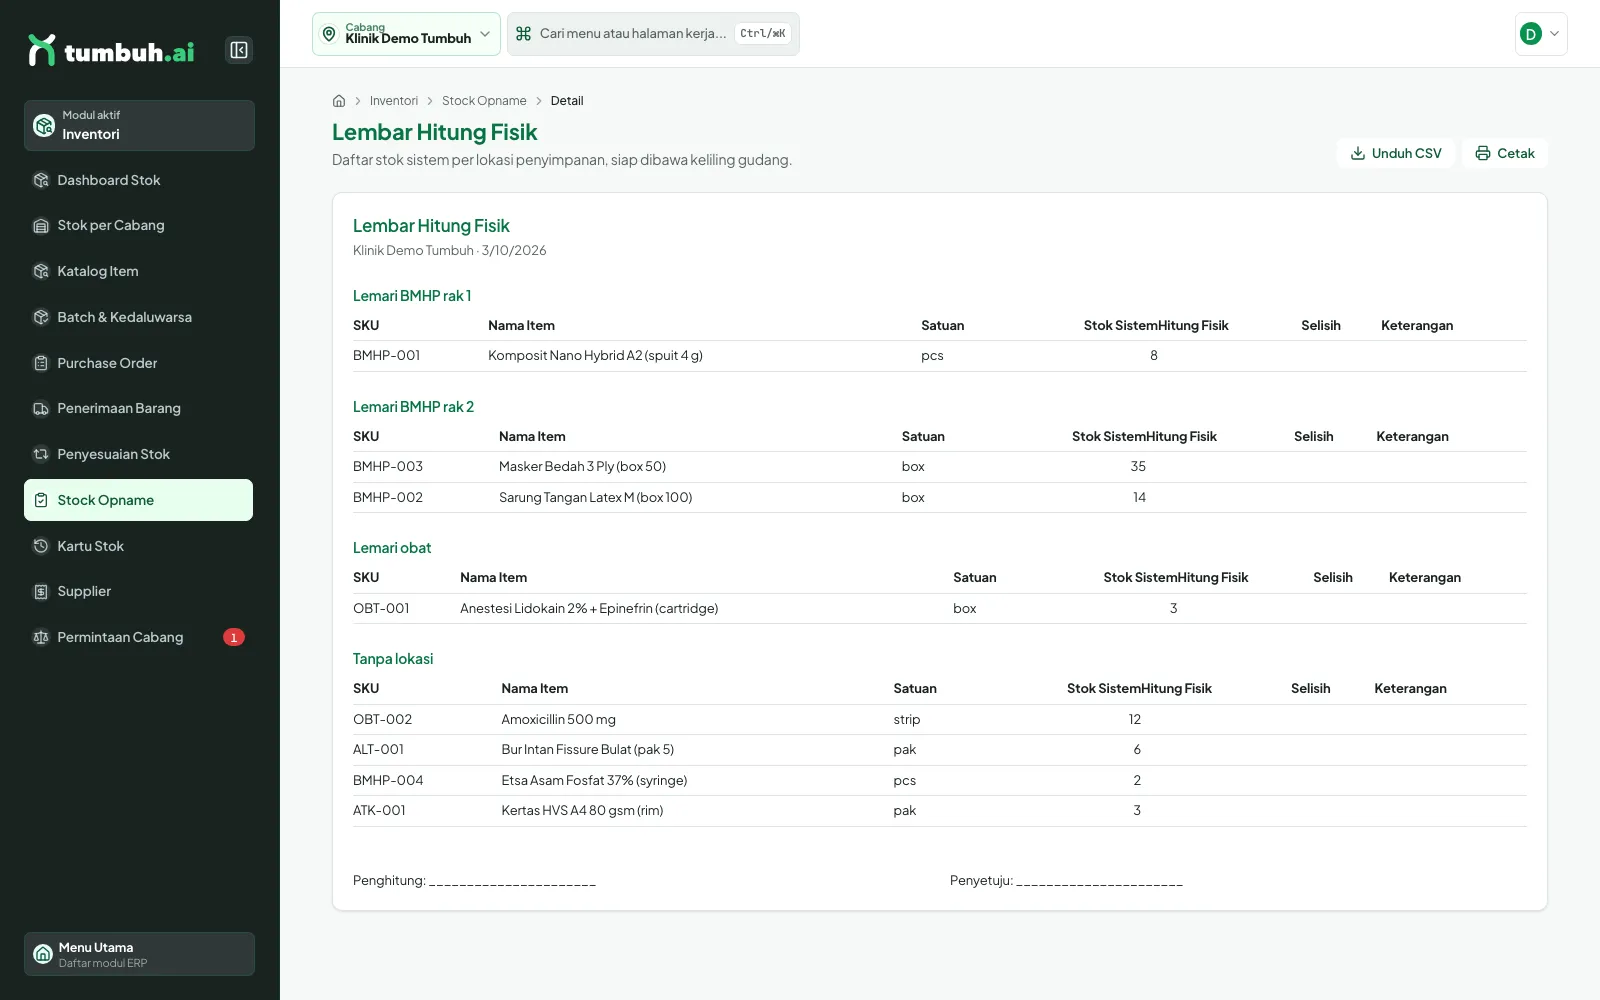Open the Supplier menu entry
This screenshot has height=1000, width=1600.
(138, 591)
